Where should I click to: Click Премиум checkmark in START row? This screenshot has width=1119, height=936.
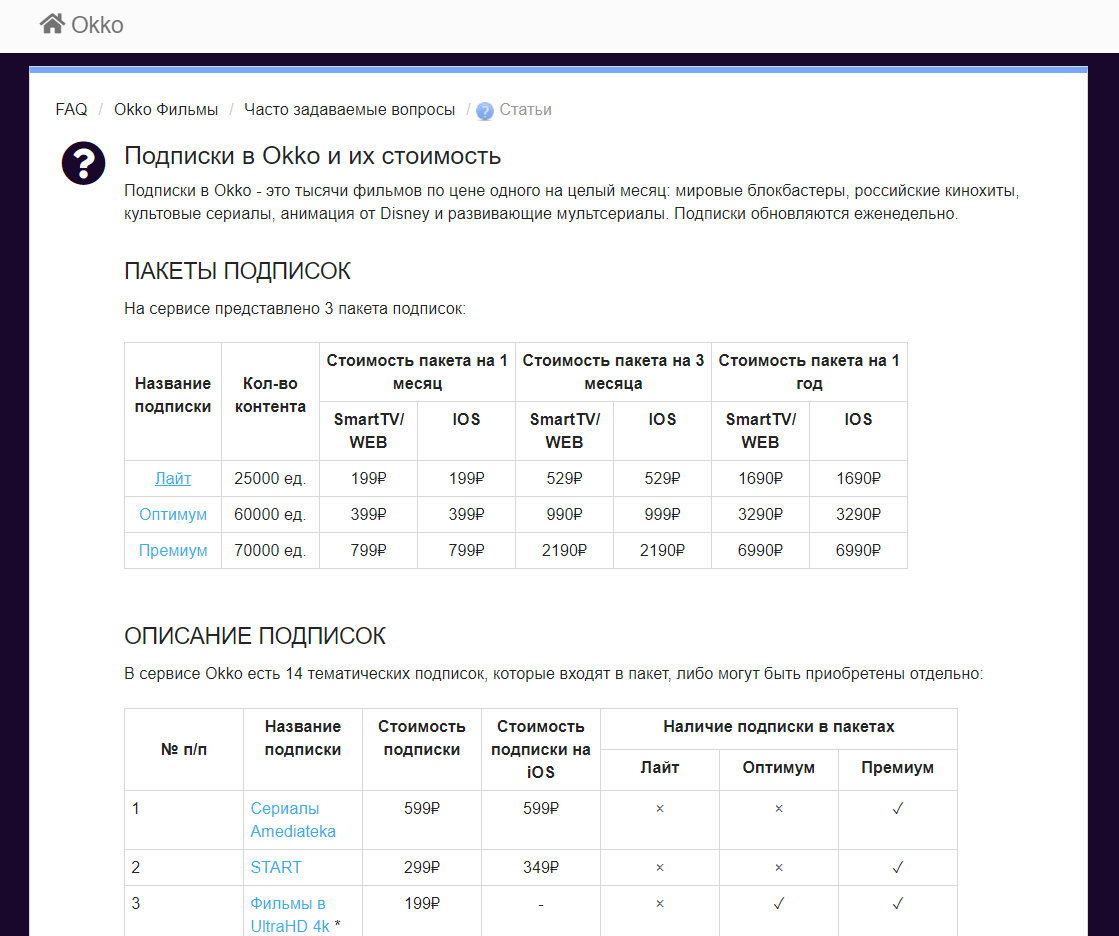click(898, 868)
